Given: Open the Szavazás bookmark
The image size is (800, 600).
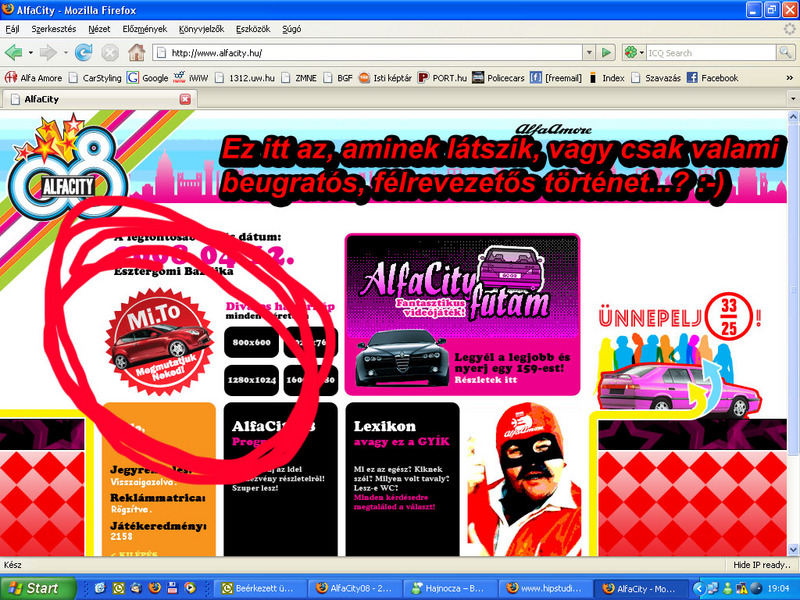Looking at the screenshot, I should point(656,78).
